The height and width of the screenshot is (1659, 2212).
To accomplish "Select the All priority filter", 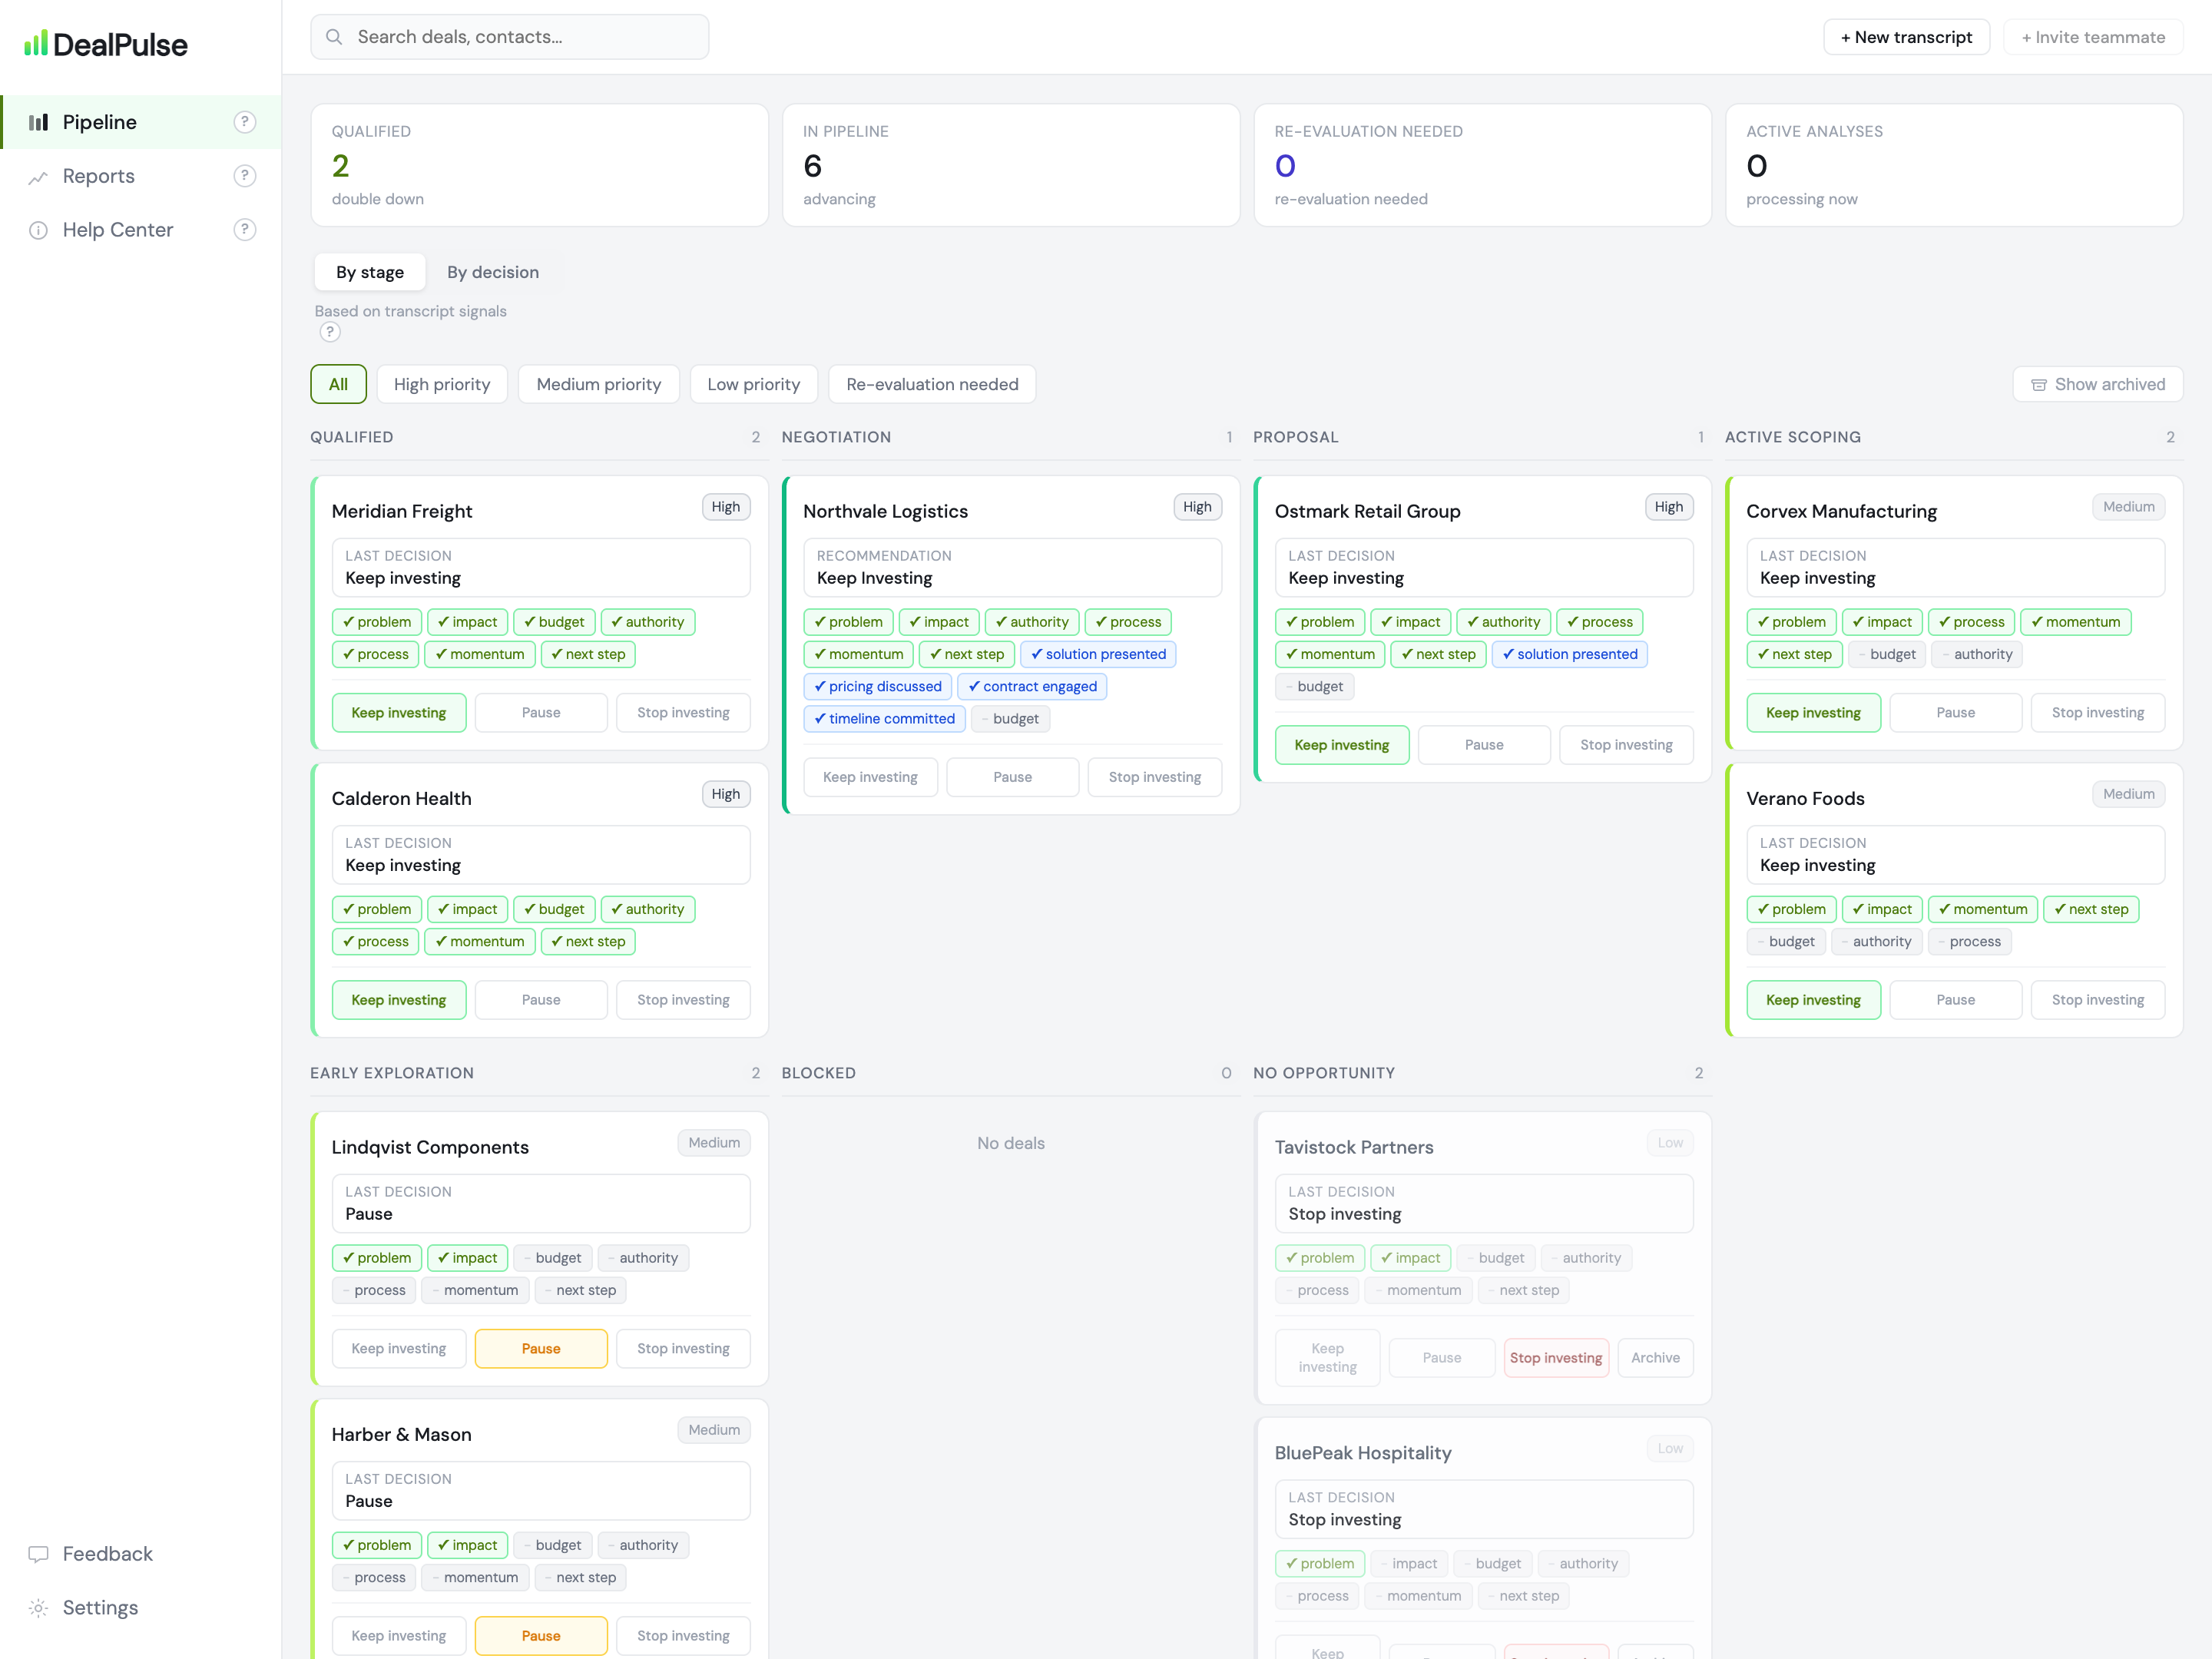I will (338, 384).
